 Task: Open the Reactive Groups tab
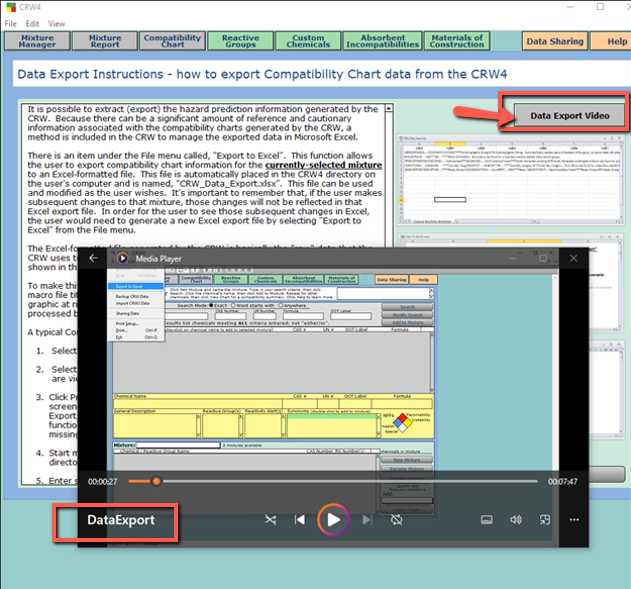point(240,41)
